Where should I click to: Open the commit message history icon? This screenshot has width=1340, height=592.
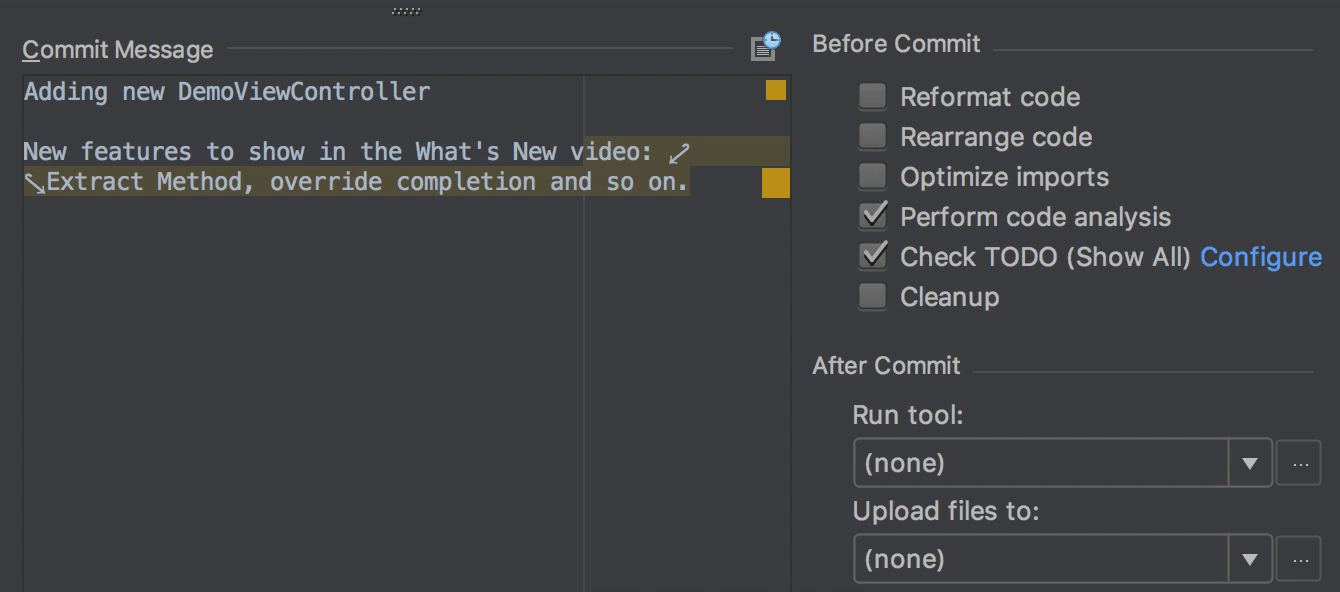(764, 46)
